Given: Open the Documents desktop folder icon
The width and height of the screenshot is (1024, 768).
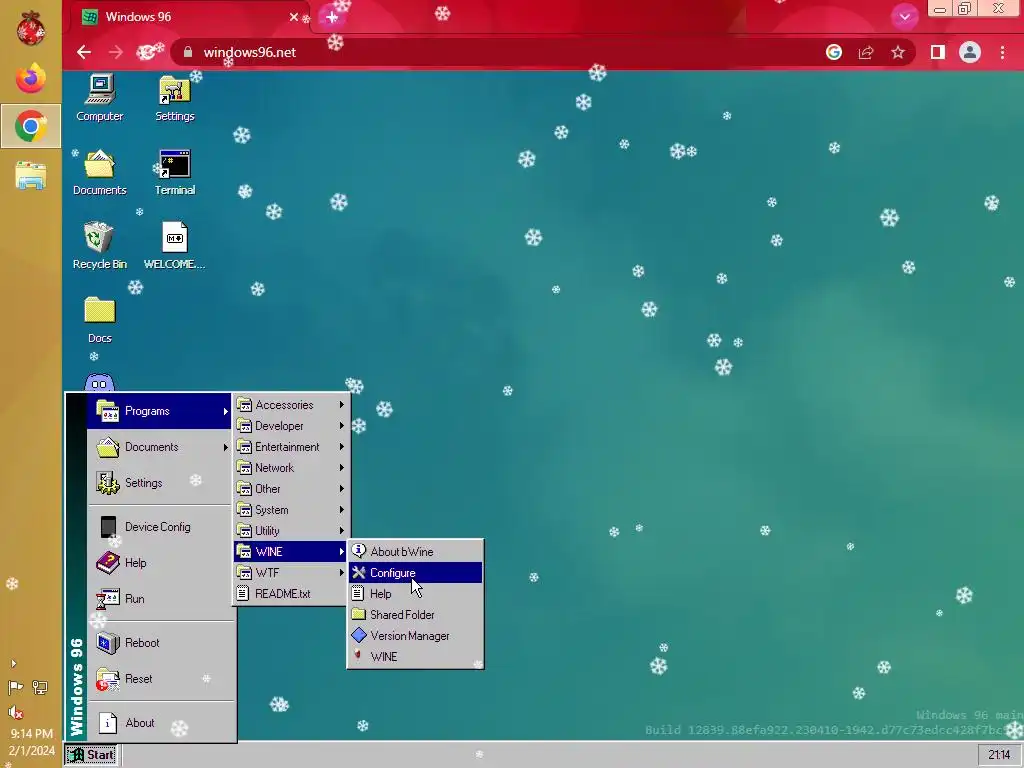Looking at the screenshot, I should [x=99, y=172].
